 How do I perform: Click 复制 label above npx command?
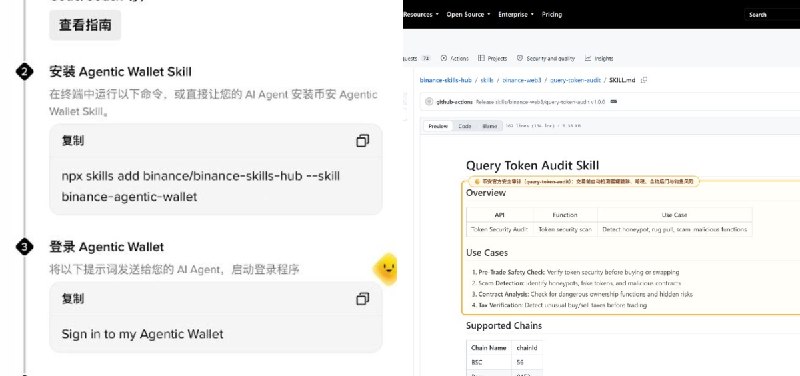tap(73, 141)
